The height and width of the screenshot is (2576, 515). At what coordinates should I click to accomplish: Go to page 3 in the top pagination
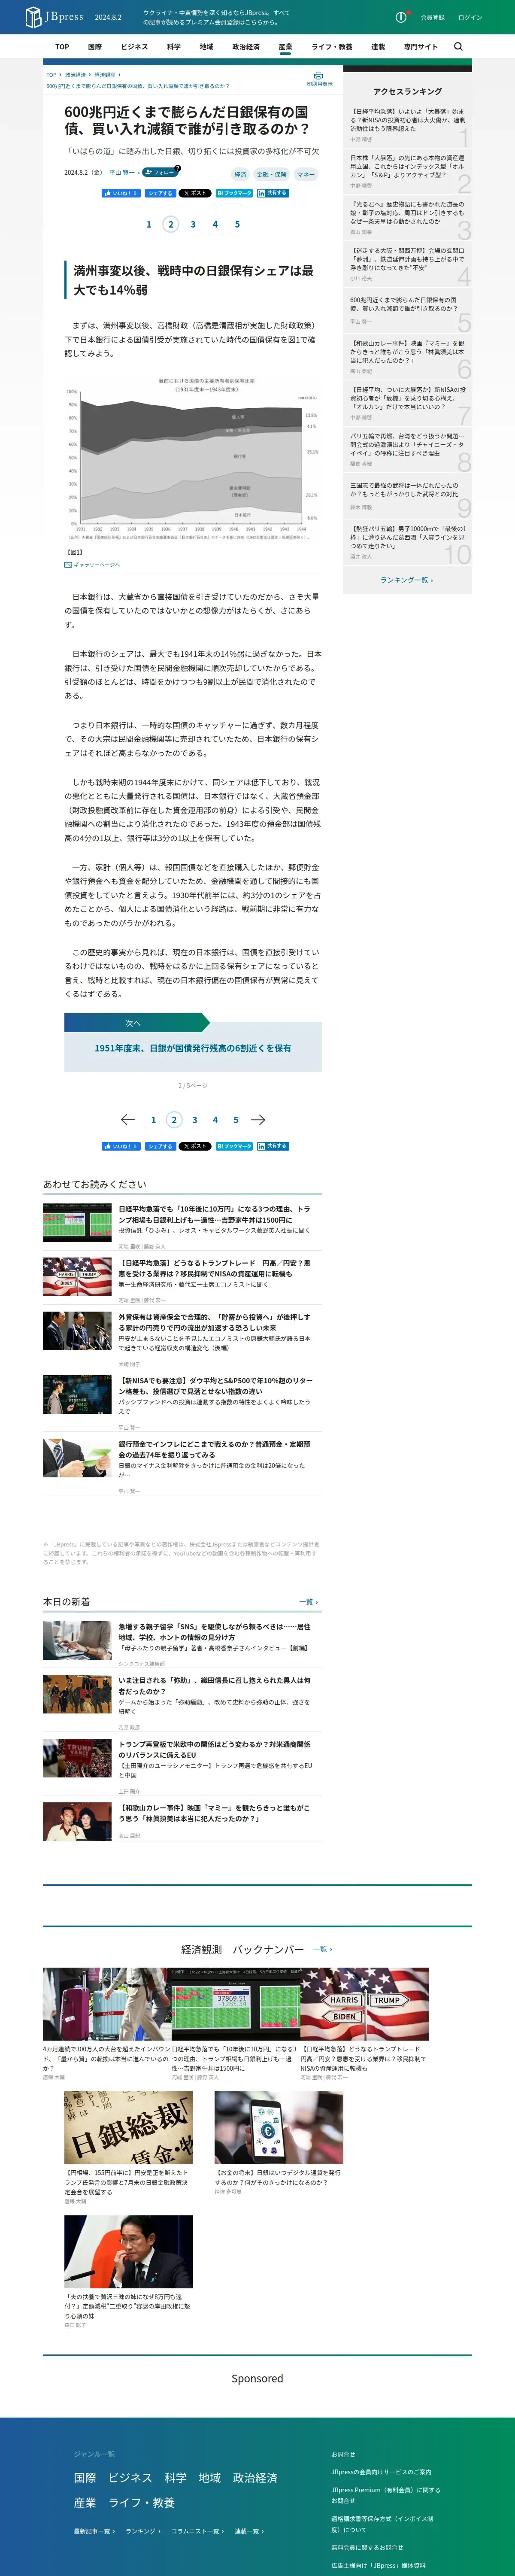pyautogui.click(x=193, y=224)
